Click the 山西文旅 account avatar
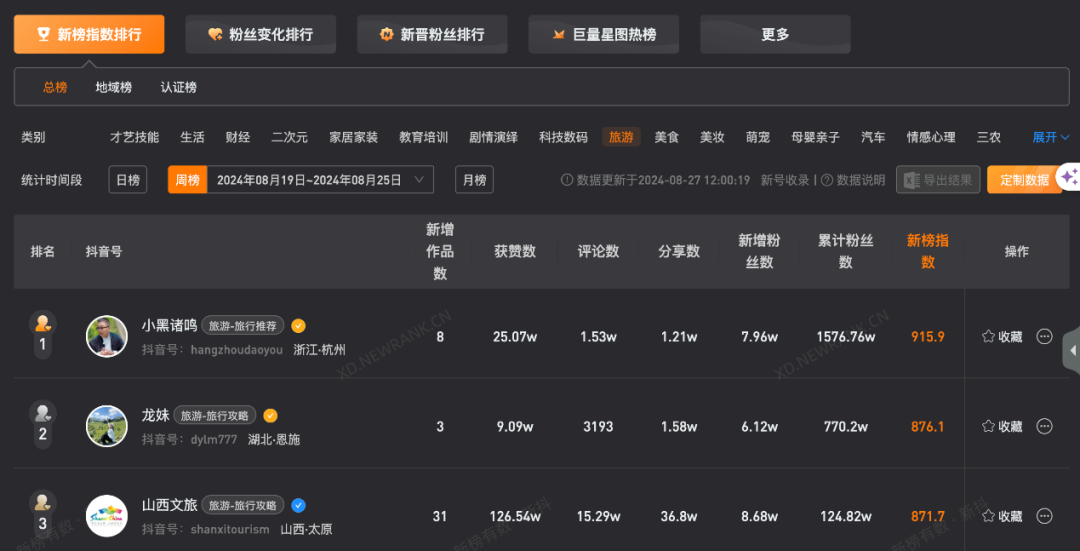Viewport: 1080px width, 551px height. (x=107, y=516)
